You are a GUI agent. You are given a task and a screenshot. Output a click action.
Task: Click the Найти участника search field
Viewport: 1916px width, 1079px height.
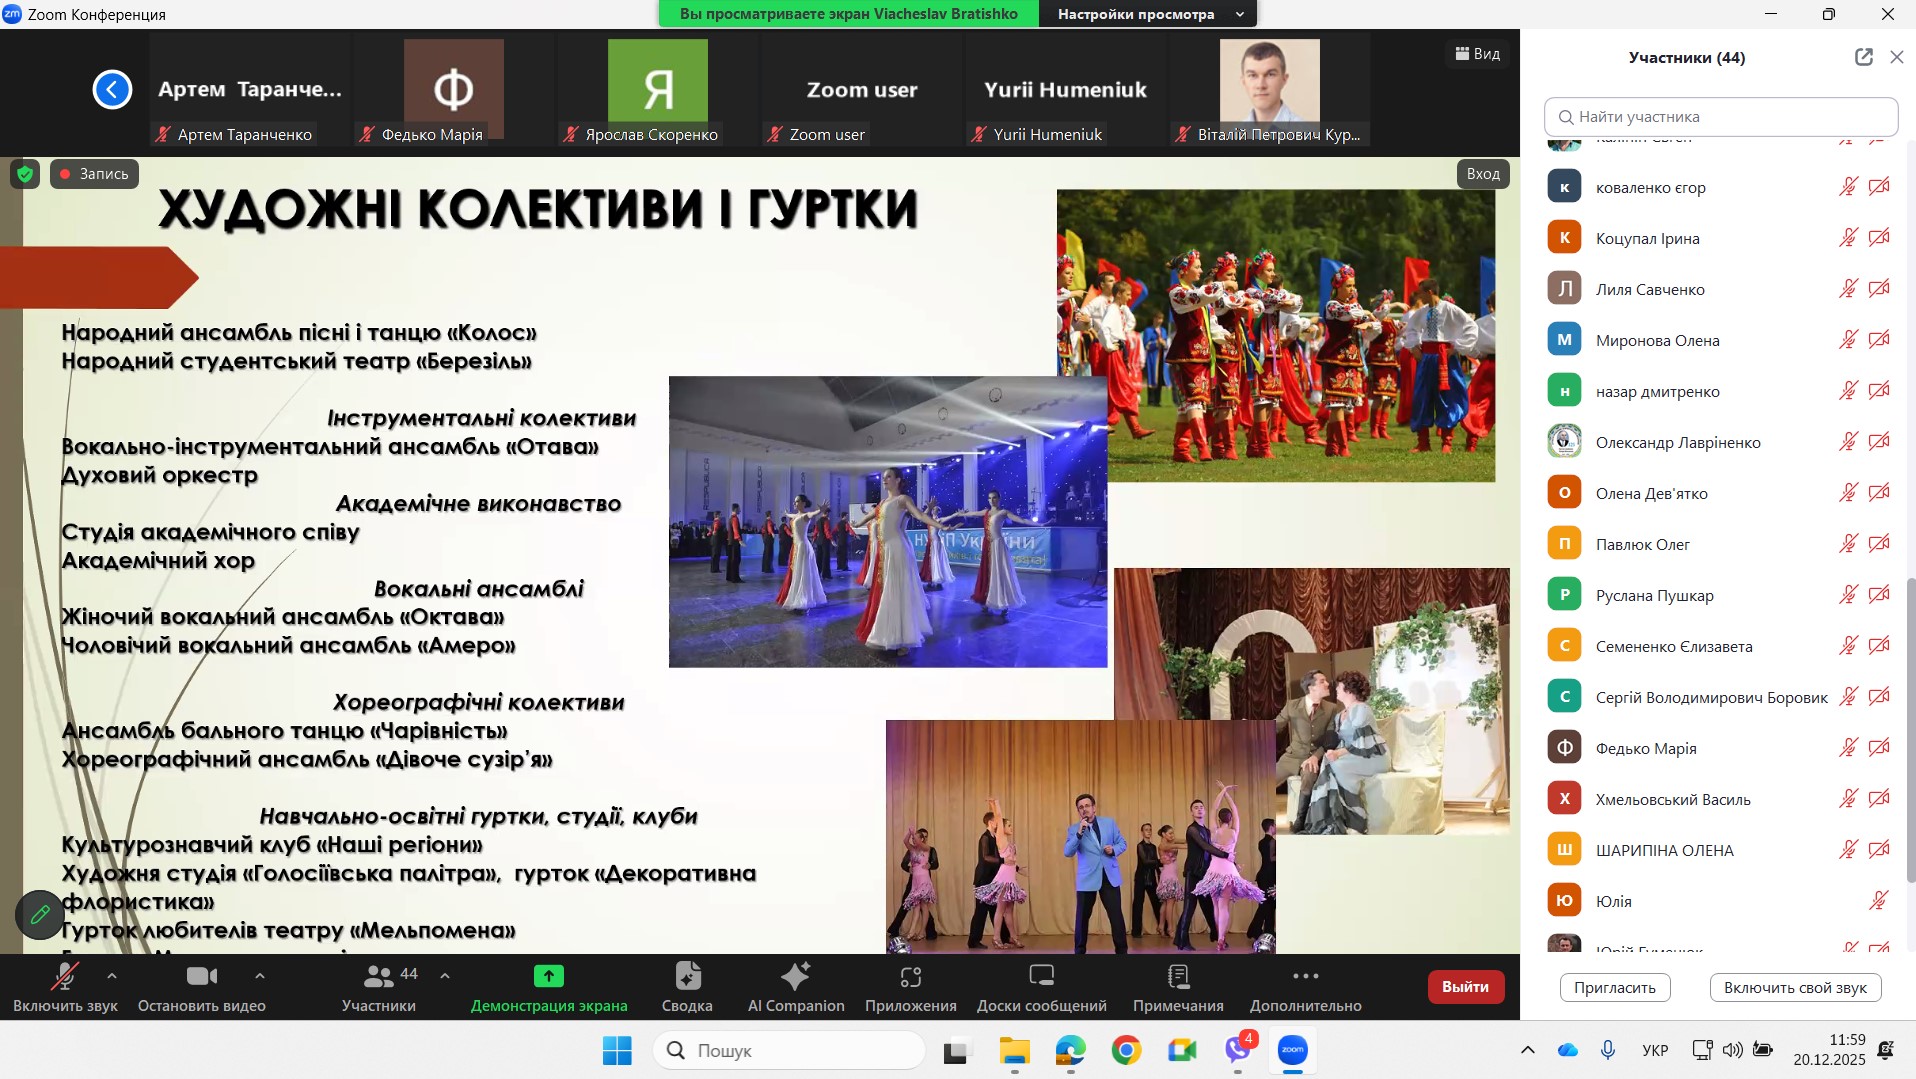pyautogui.click(x=1720, y=117)
